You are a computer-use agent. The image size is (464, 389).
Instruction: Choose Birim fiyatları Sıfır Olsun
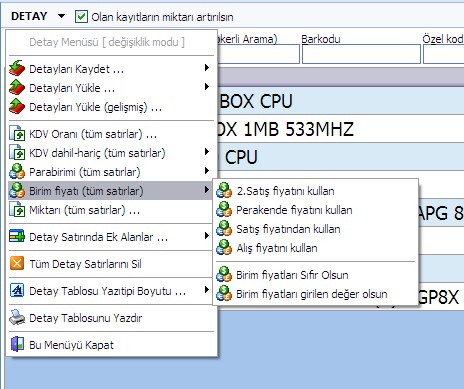click(315, 275)
